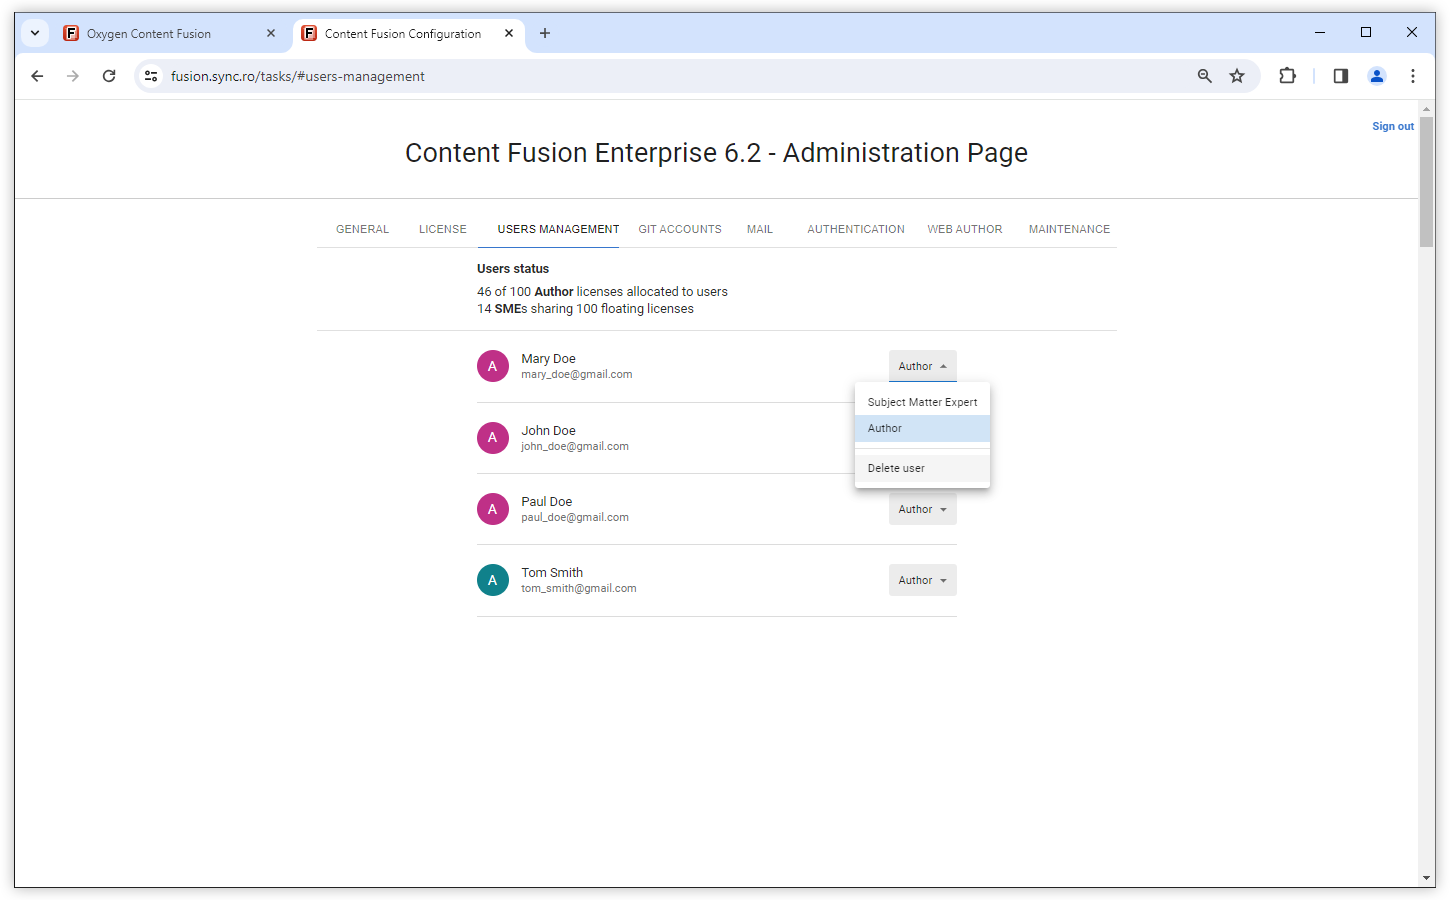Screen dimensions: 1450x900
Task: Close the Oxygen Content Fusion tab
Action: click(271, 33)
